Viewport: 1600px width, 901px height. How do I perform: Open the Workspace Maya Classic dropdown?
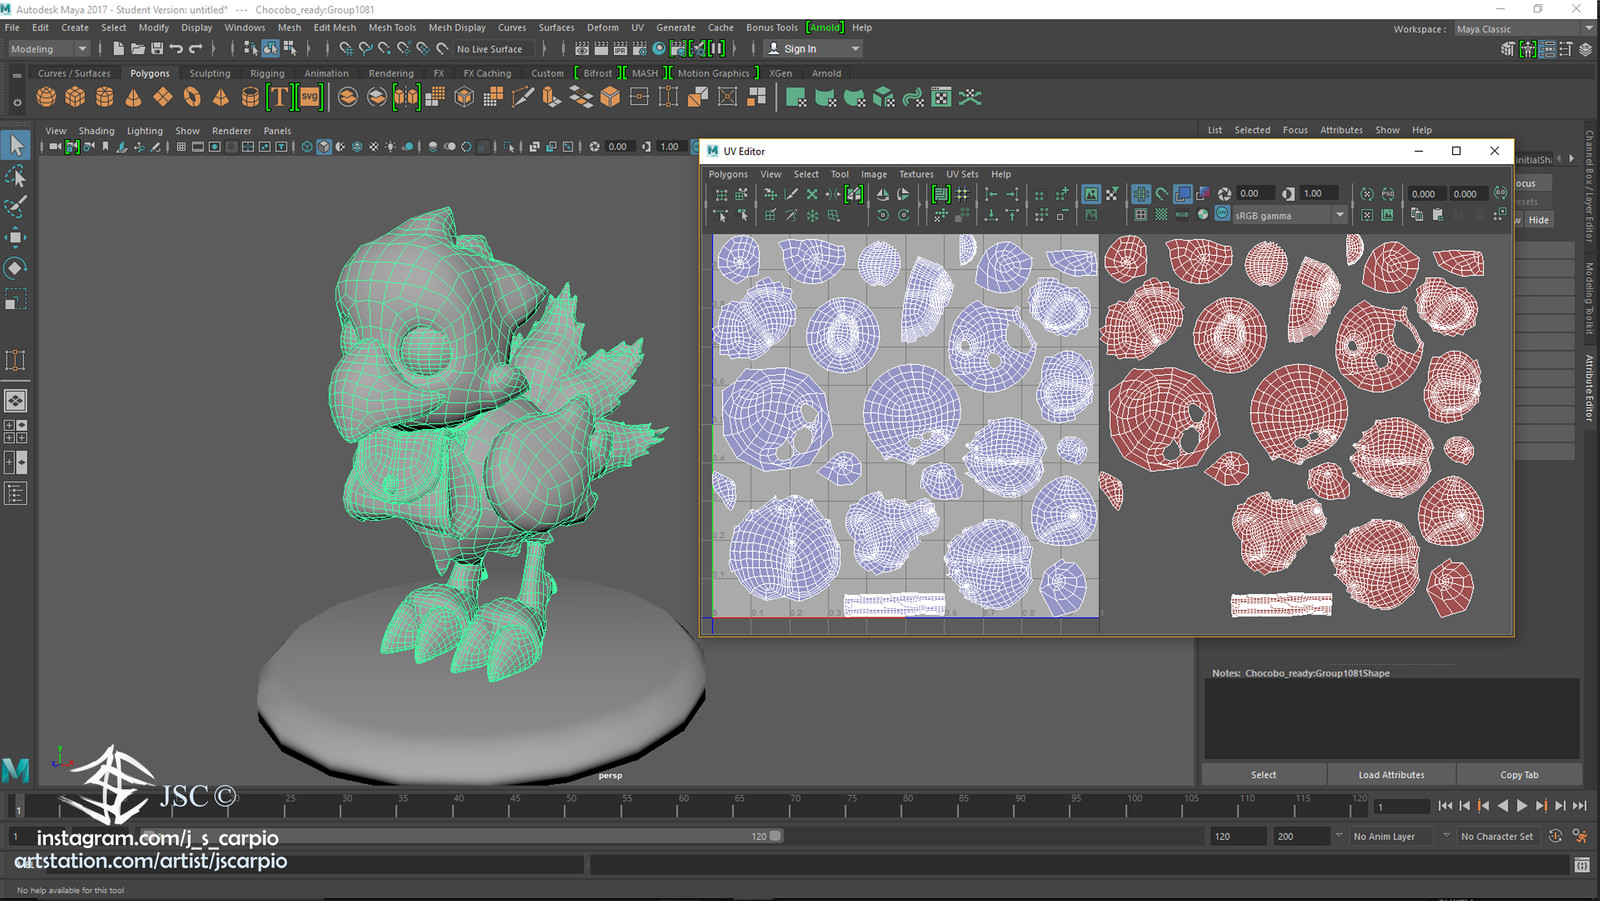pos(1523,29)
